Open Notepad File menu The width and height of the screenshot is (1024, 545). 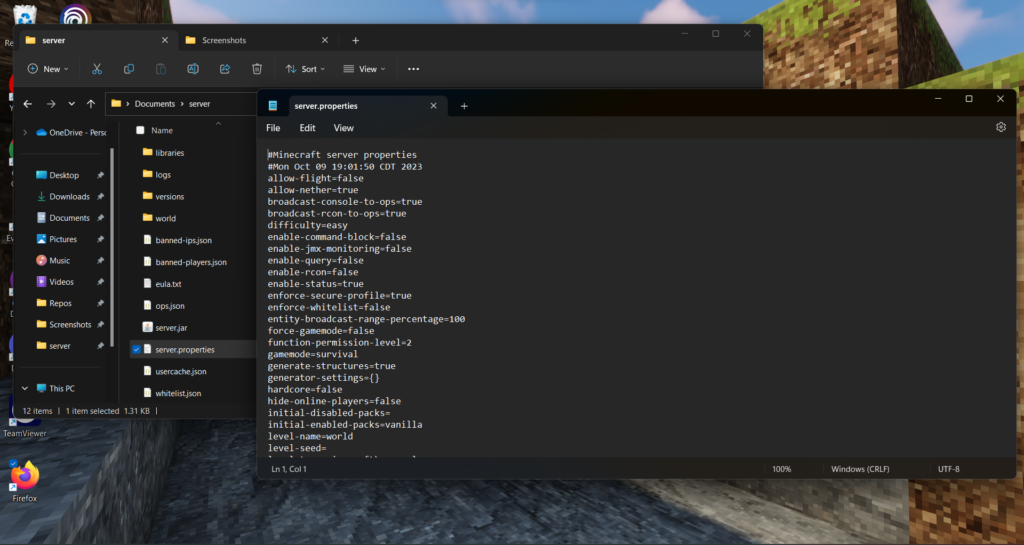coord(273,128)
